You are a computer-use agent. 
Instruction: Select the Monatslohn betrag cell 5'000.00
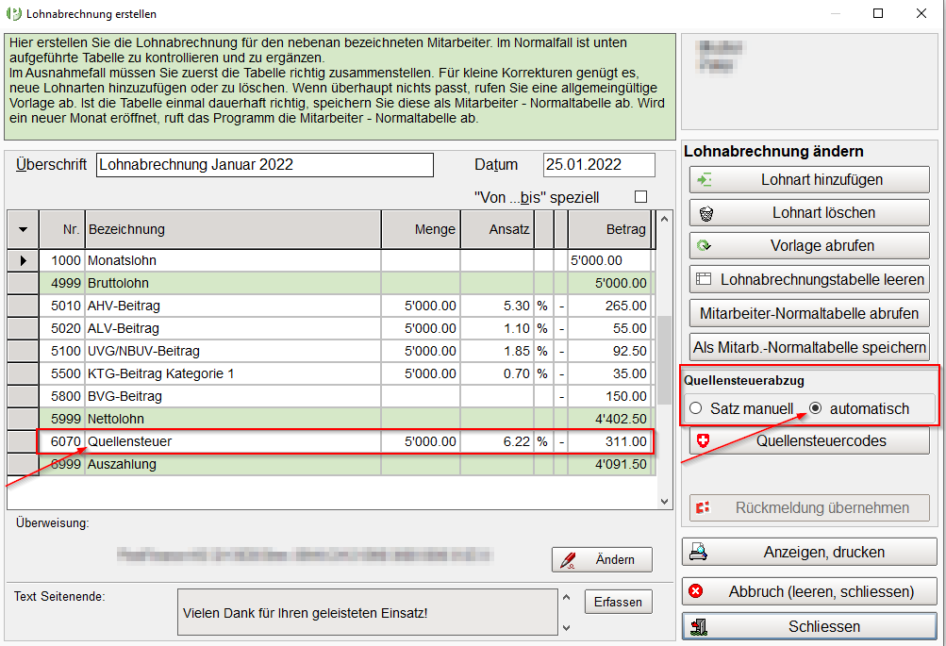(609, 261)
